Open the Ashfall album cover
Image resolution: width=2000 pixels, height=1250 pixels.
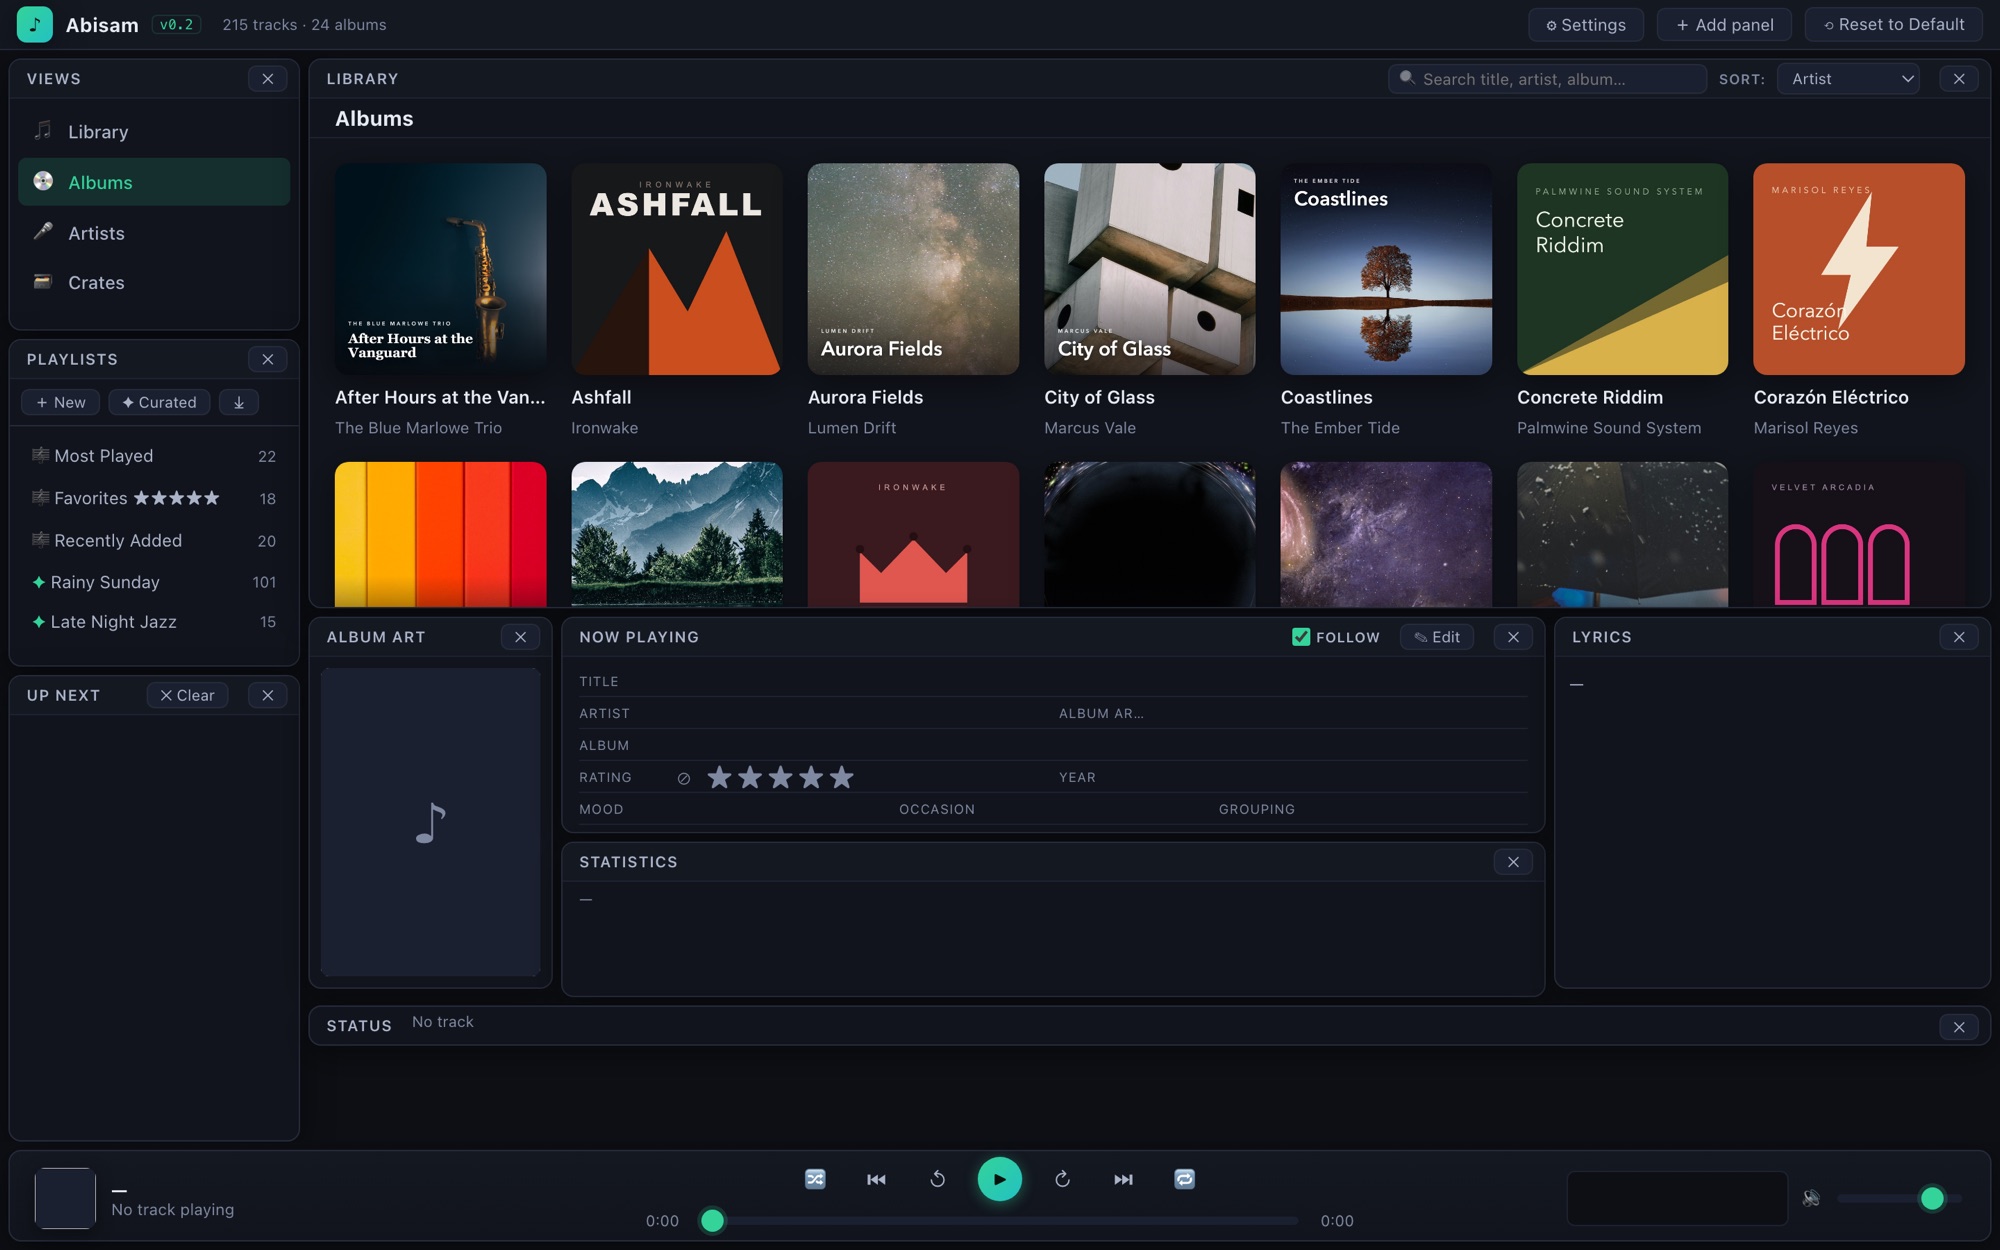(677, 269)
